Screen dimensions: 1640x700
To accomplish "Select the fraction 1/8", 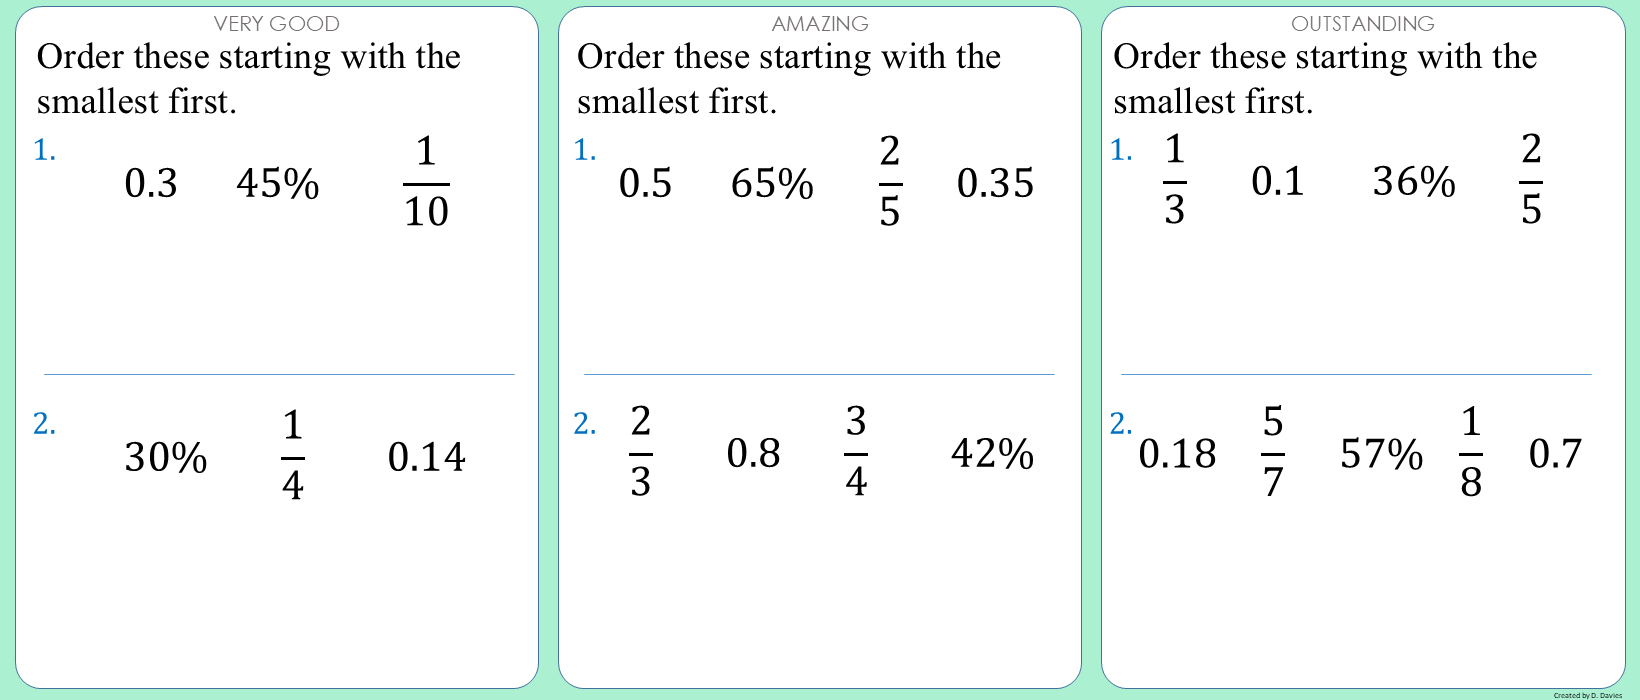I will tap(1471, 452).
